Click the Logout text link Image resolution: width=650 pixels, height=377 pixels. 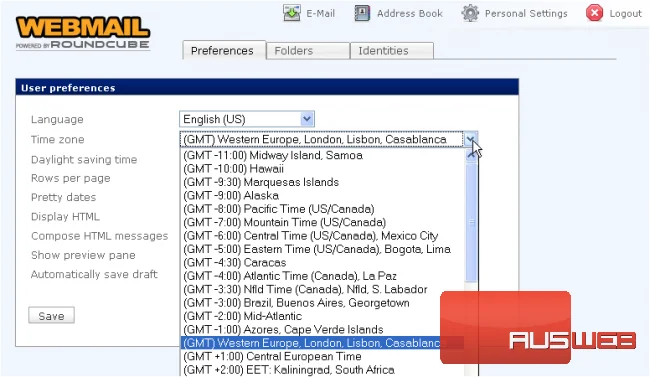pyautogui.click(x=625, y=14)
